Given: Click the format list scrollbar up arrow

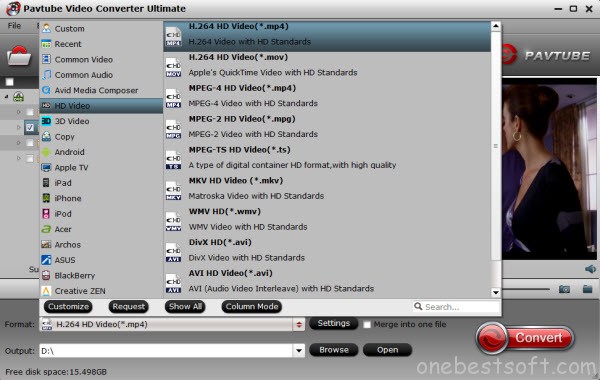Looking at the screenshot, I should pyautogui.click(x=496, y=26).
